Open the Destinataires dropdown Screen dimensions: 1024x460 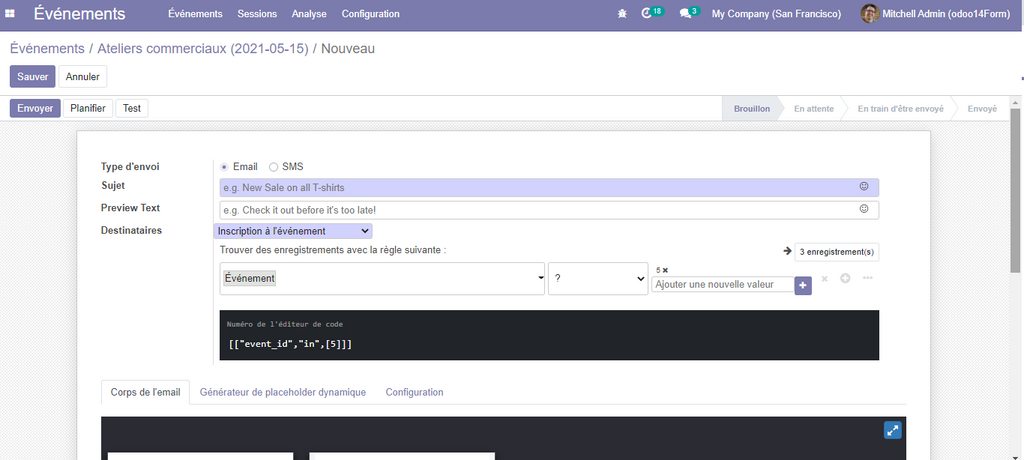(x=280, y=231)
